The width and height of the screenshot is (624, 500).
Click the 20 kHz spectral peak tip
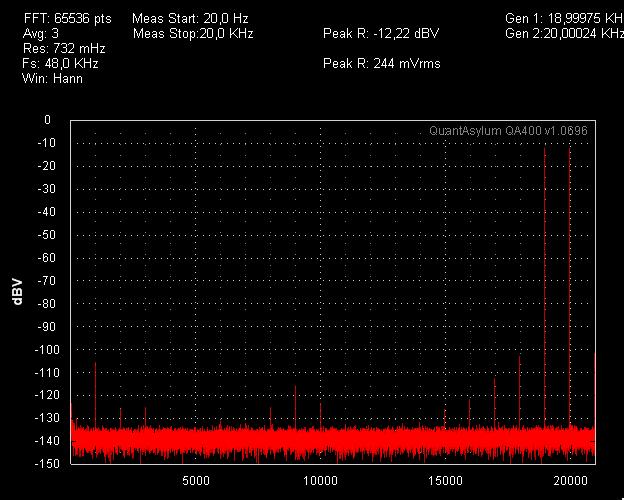pos(570,149)
